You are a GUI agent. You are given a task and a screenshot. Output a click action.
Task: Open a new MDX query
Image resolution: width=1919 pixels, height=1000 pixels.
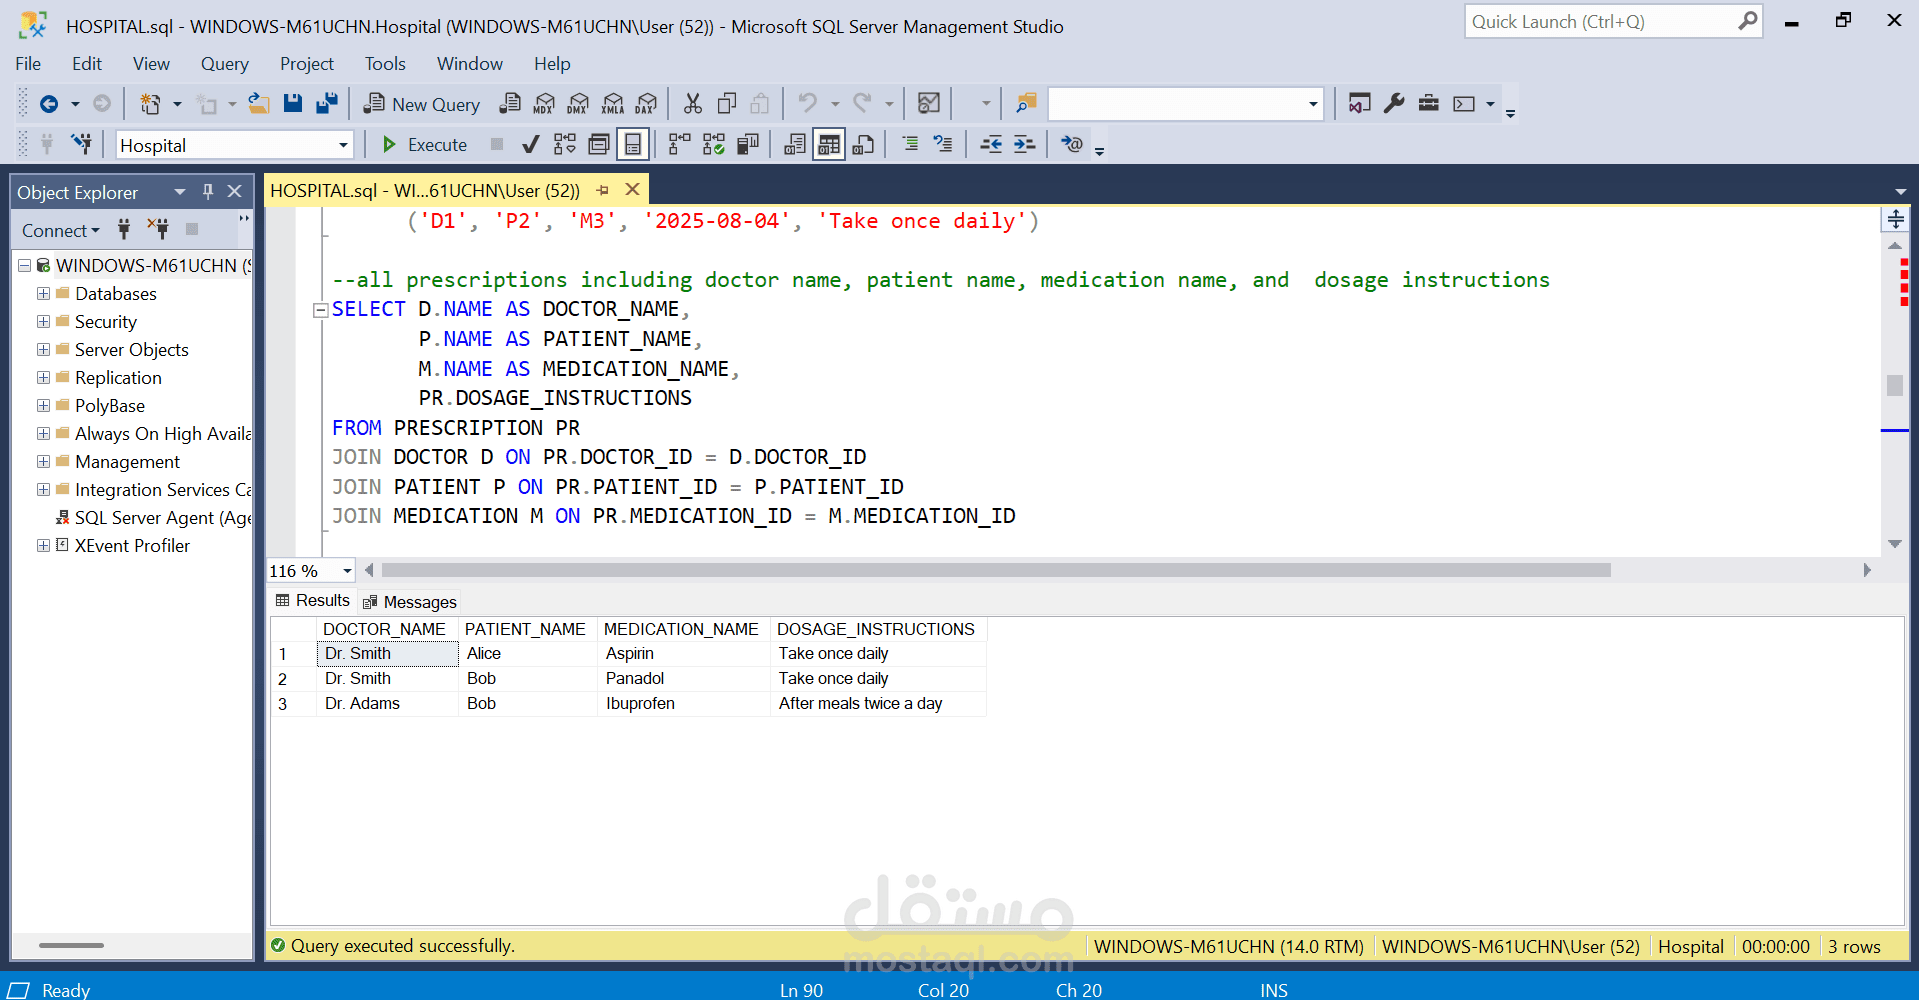[x=544, y=103]
